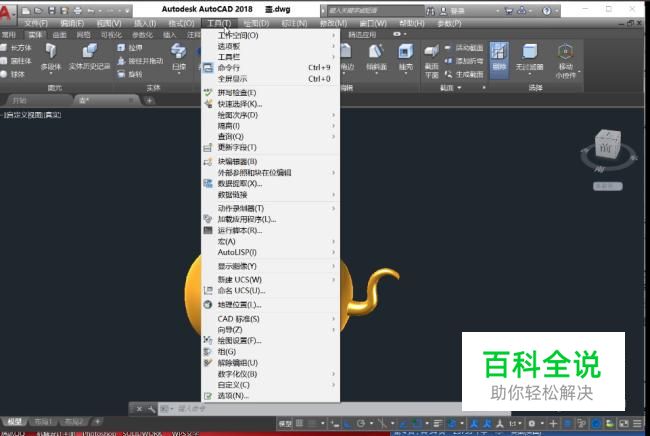Screen dimensions: 650x436
Task: Expand the 宏(A) submenu
Action: tap(270, 241)
